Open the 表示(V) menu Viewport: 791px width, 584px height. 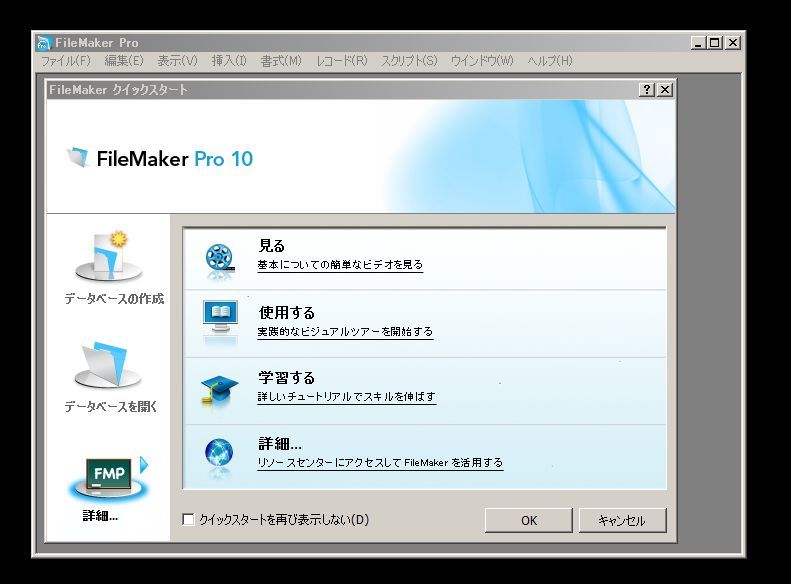pyautogui.click(x=178, y=61)
